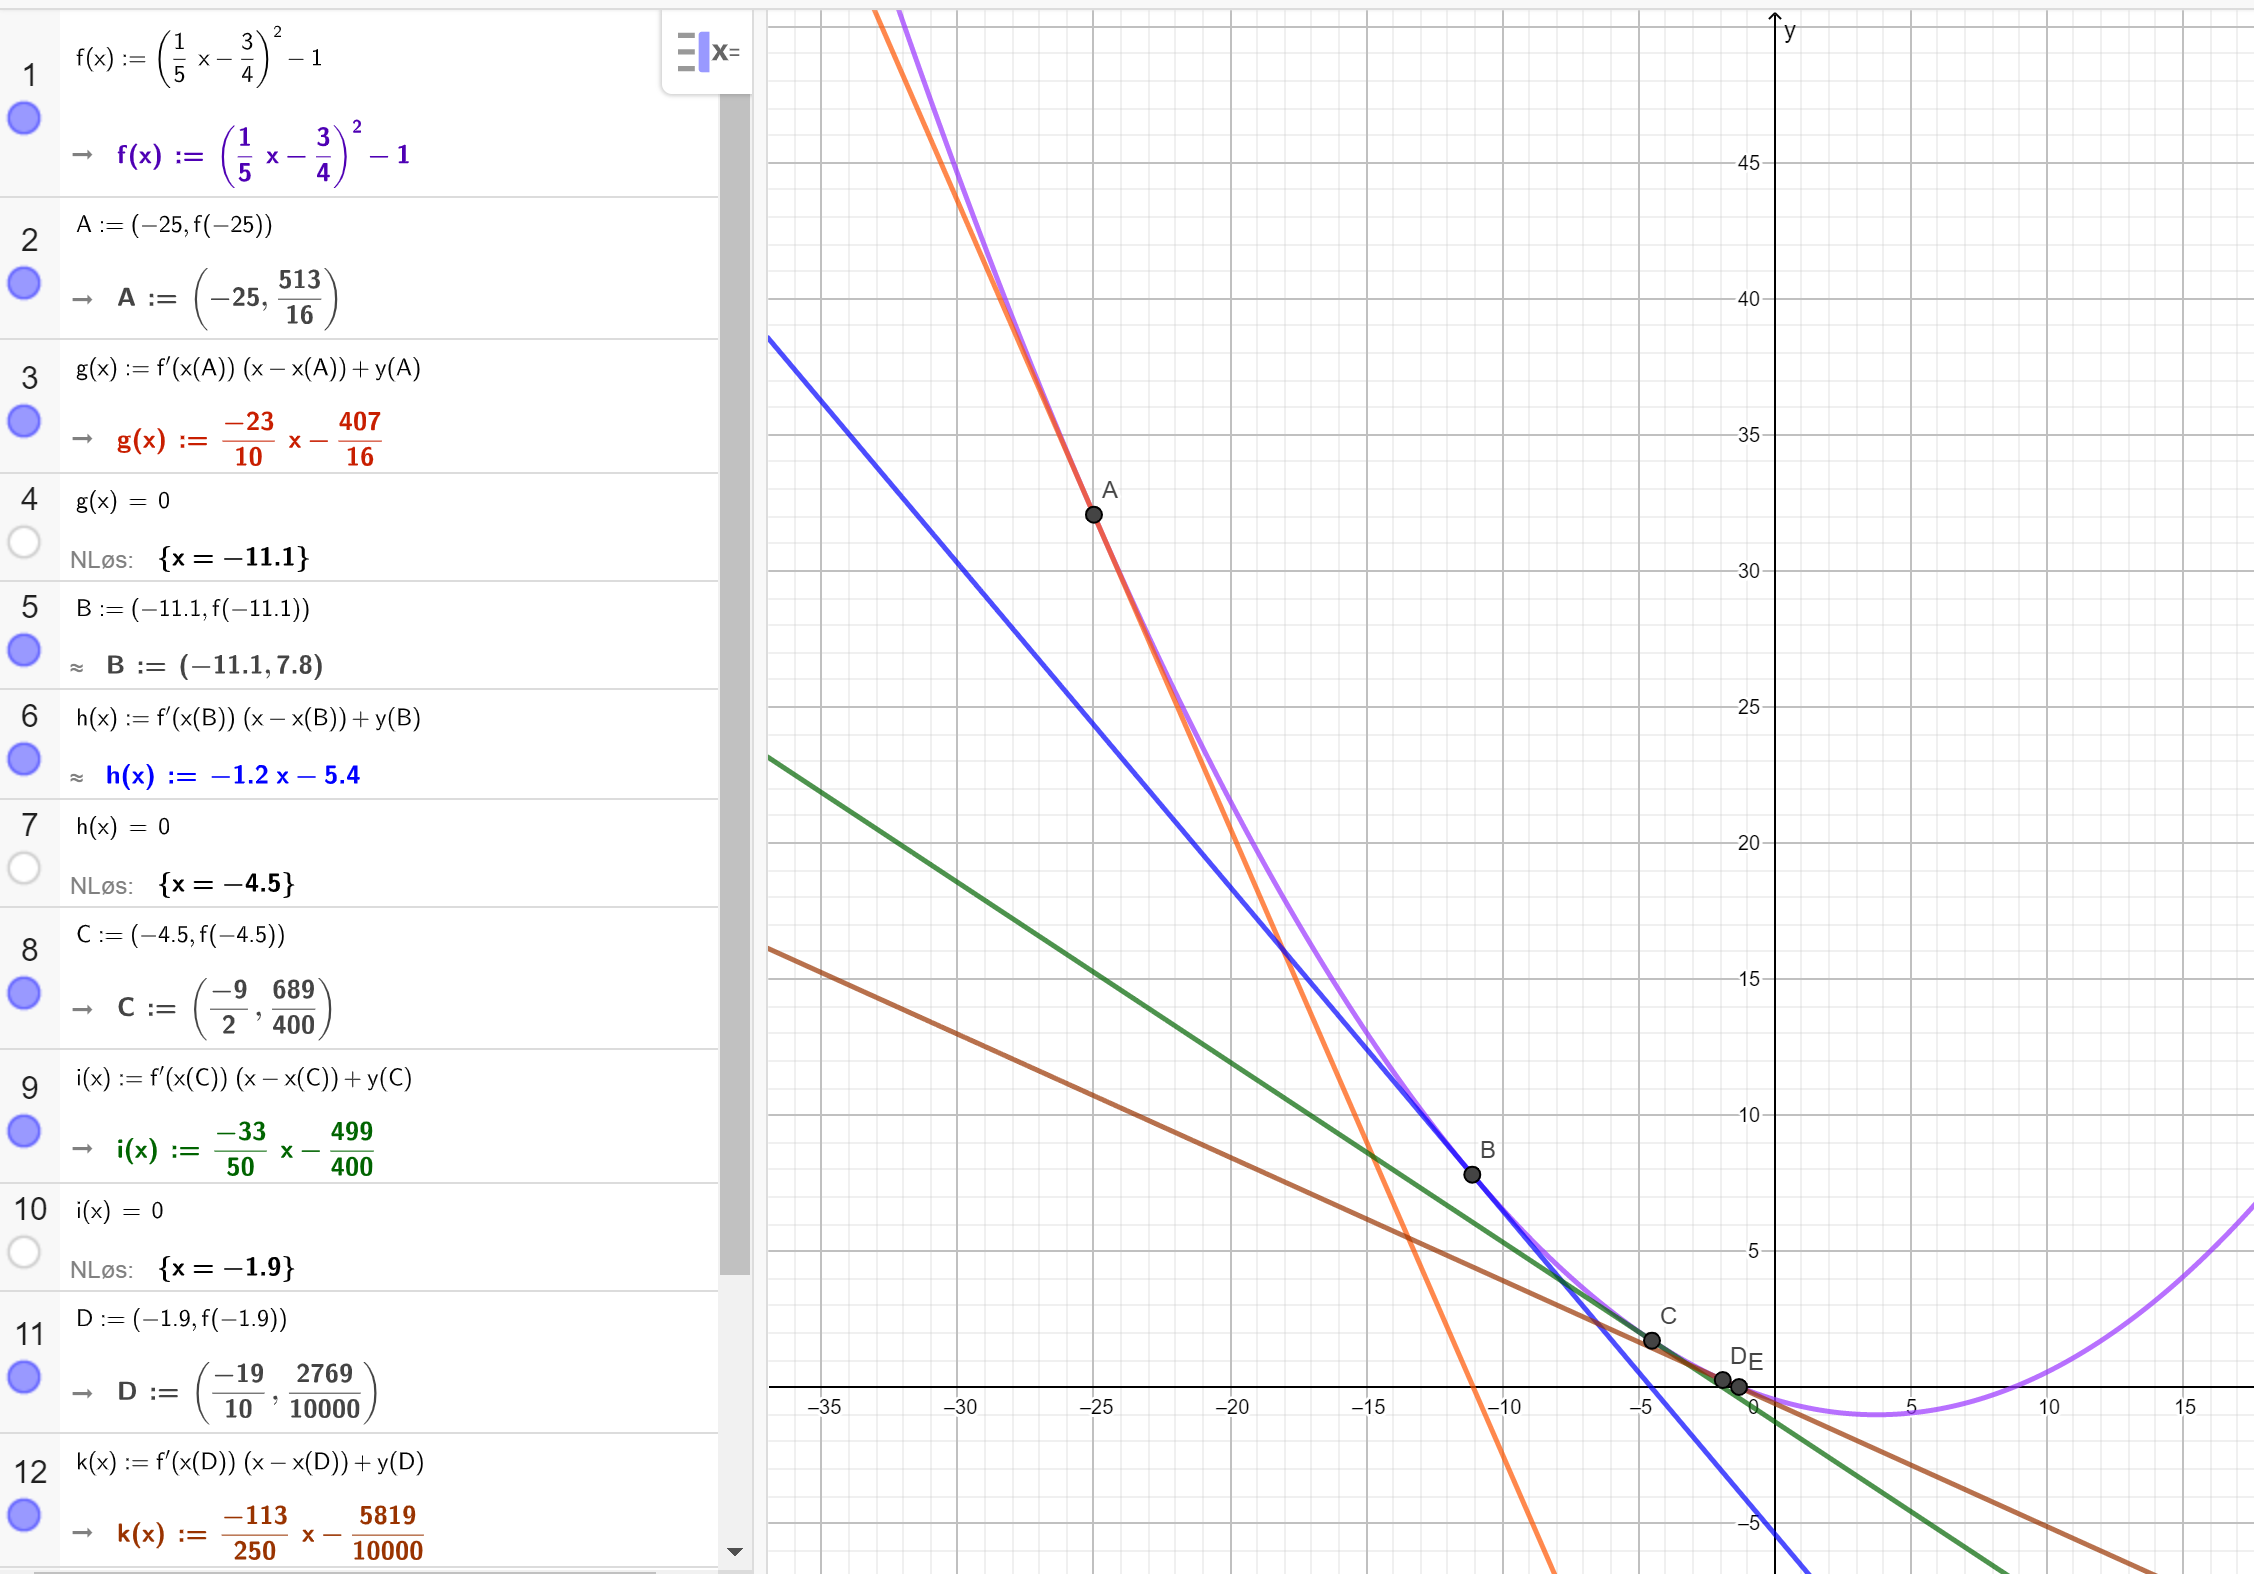Hide tangent i(x) via row 9 marble
The width and height of the screenshot is (2254, 1574).
(x=24, y=1131)
